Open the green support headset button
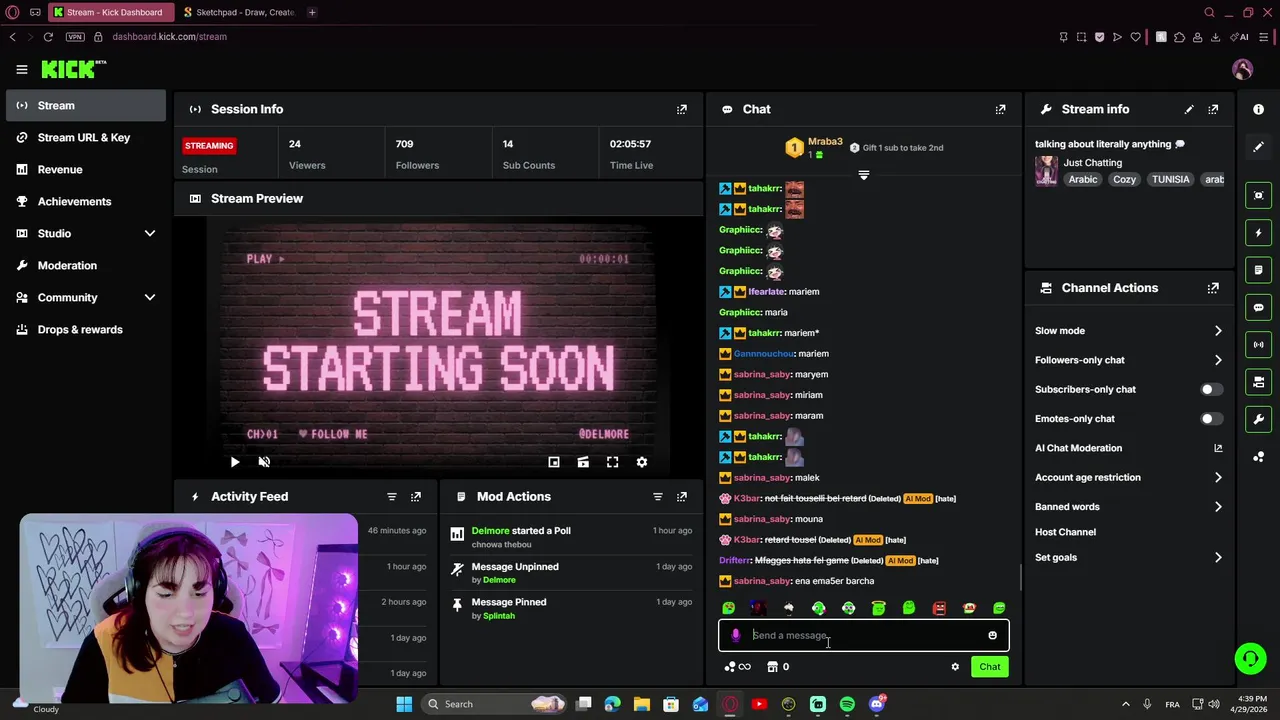 (x=1250, y=658)
